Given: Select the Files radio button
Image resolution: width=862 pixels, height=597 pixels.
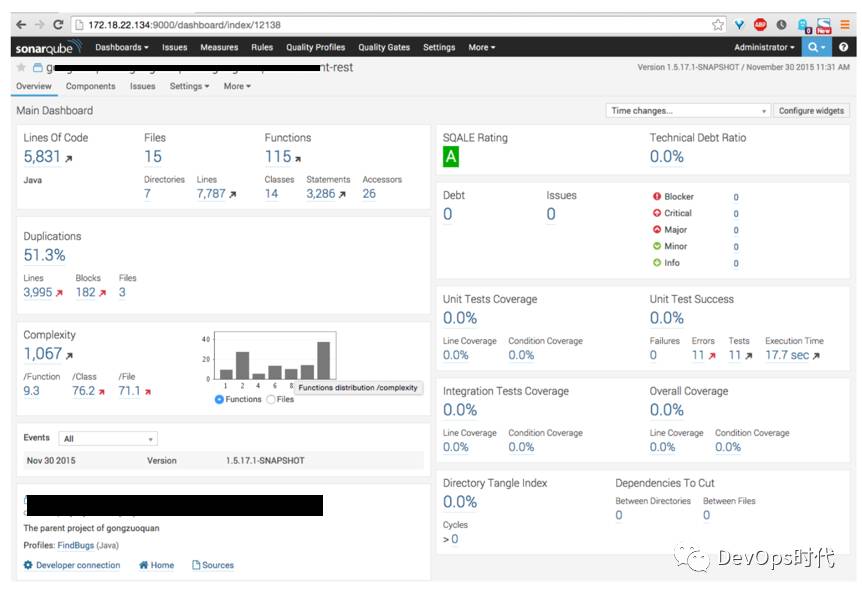Looking at the screenshot, I should pos(270,399).
